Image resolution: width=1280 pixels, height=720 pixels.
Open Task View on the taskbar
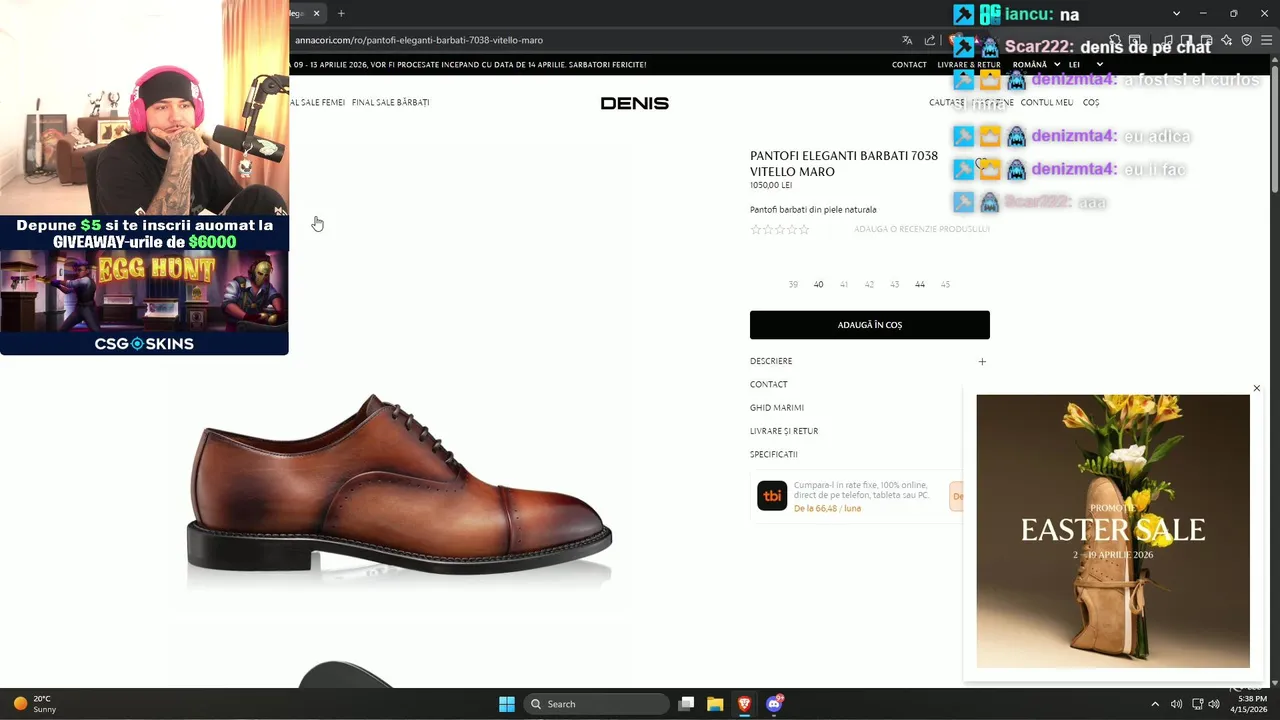pyautogui.click(x=686, y=704)
